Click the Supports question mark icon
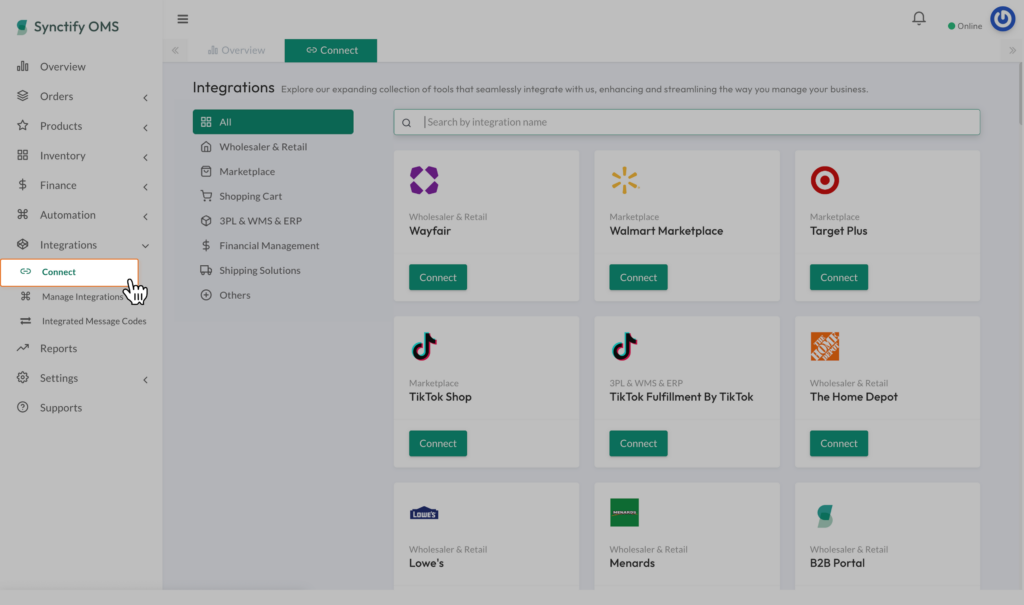Screen dimensions: 1024x605 point(23,407)
